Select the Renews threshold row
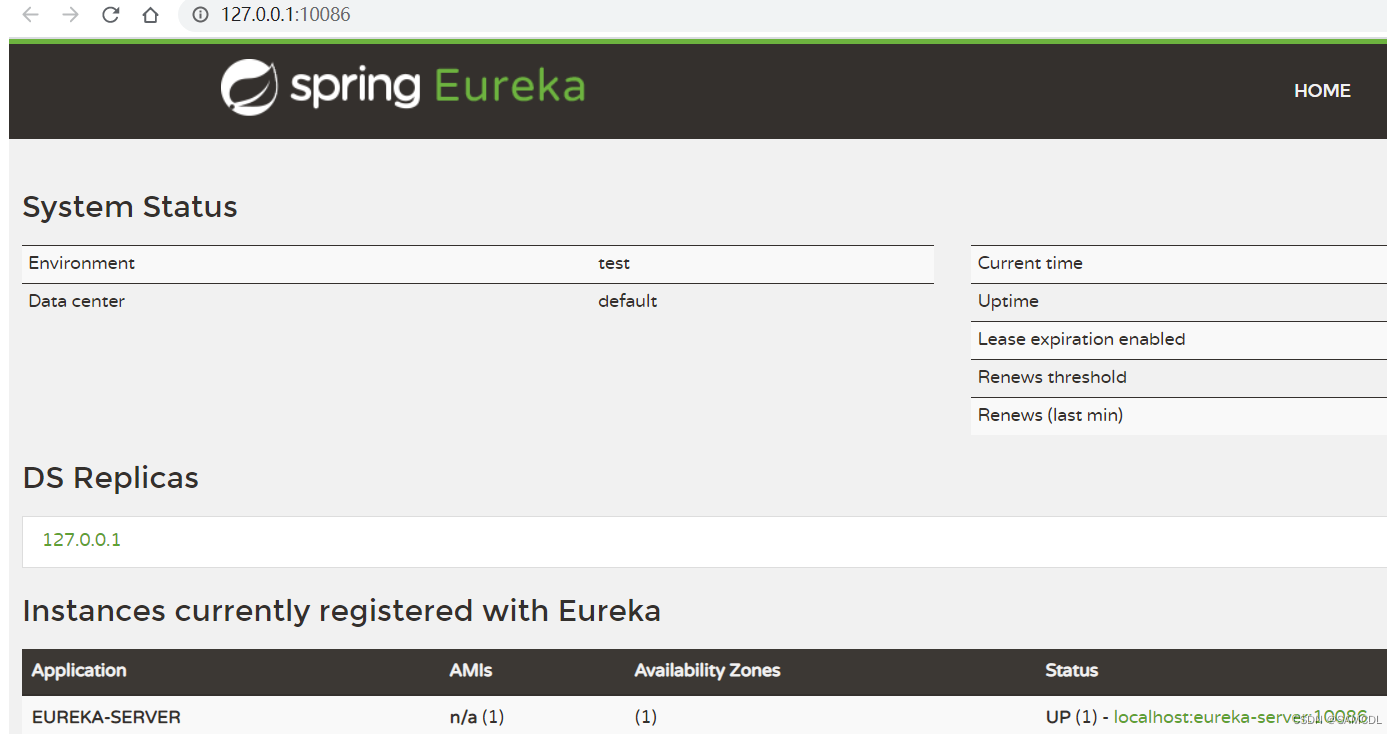 [1052, 377]
